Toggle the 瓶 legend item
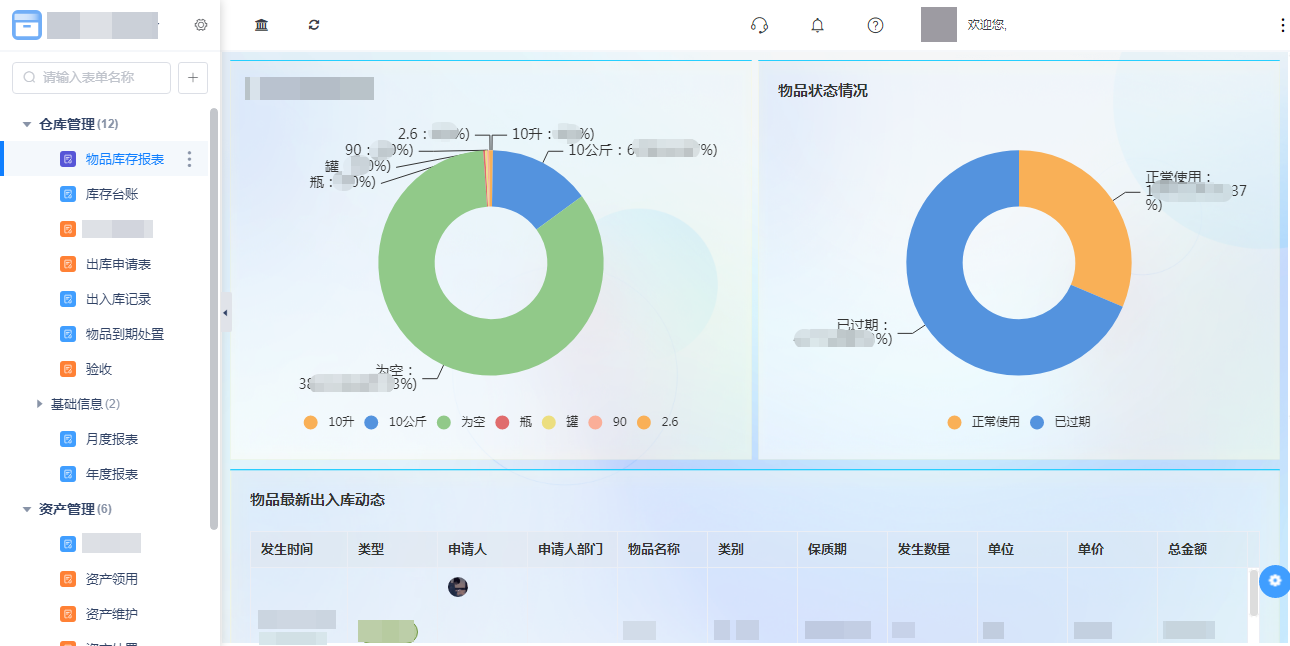Image resolution: width=1290 pixels, height=646 pixels. tap(514, 422)
